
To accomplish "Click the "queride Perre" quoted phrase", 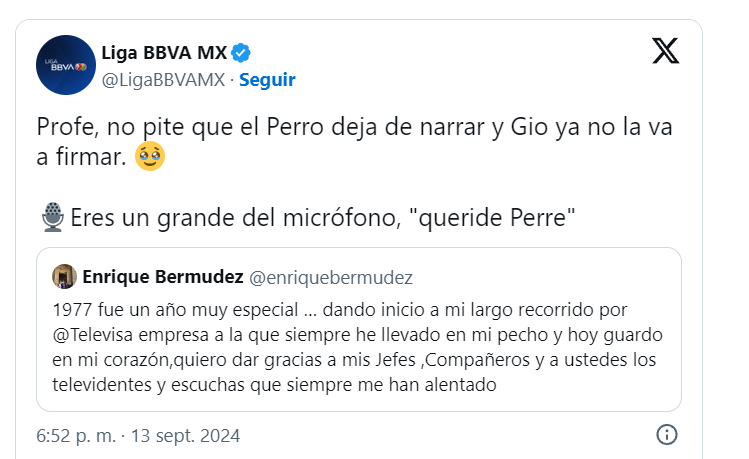I will (x=518, y=217).
